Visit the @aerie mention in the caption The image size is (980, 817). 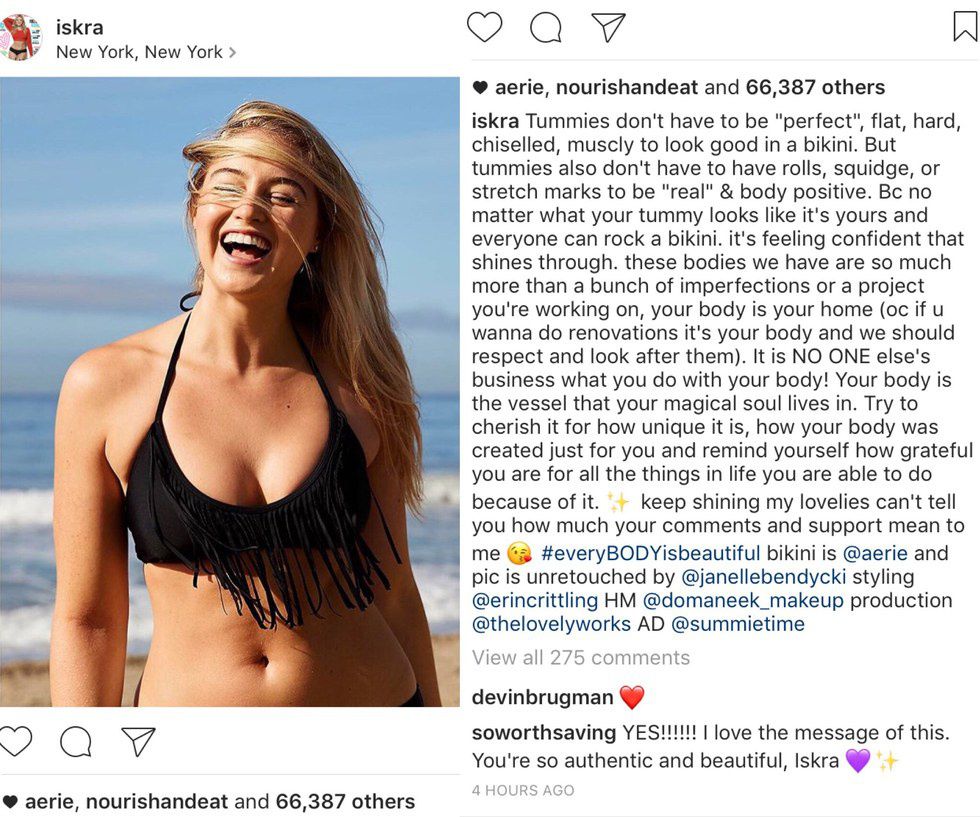point(868,553)
